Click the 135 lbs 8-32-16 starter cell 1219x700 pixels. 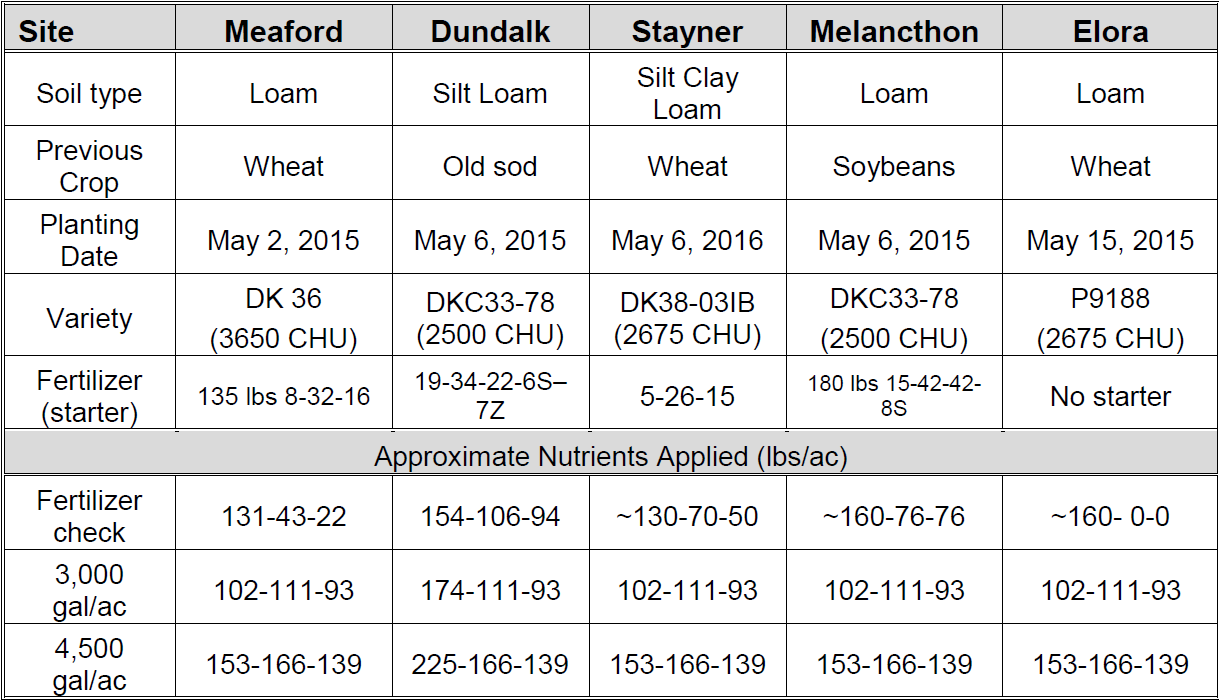pos(283,397)
